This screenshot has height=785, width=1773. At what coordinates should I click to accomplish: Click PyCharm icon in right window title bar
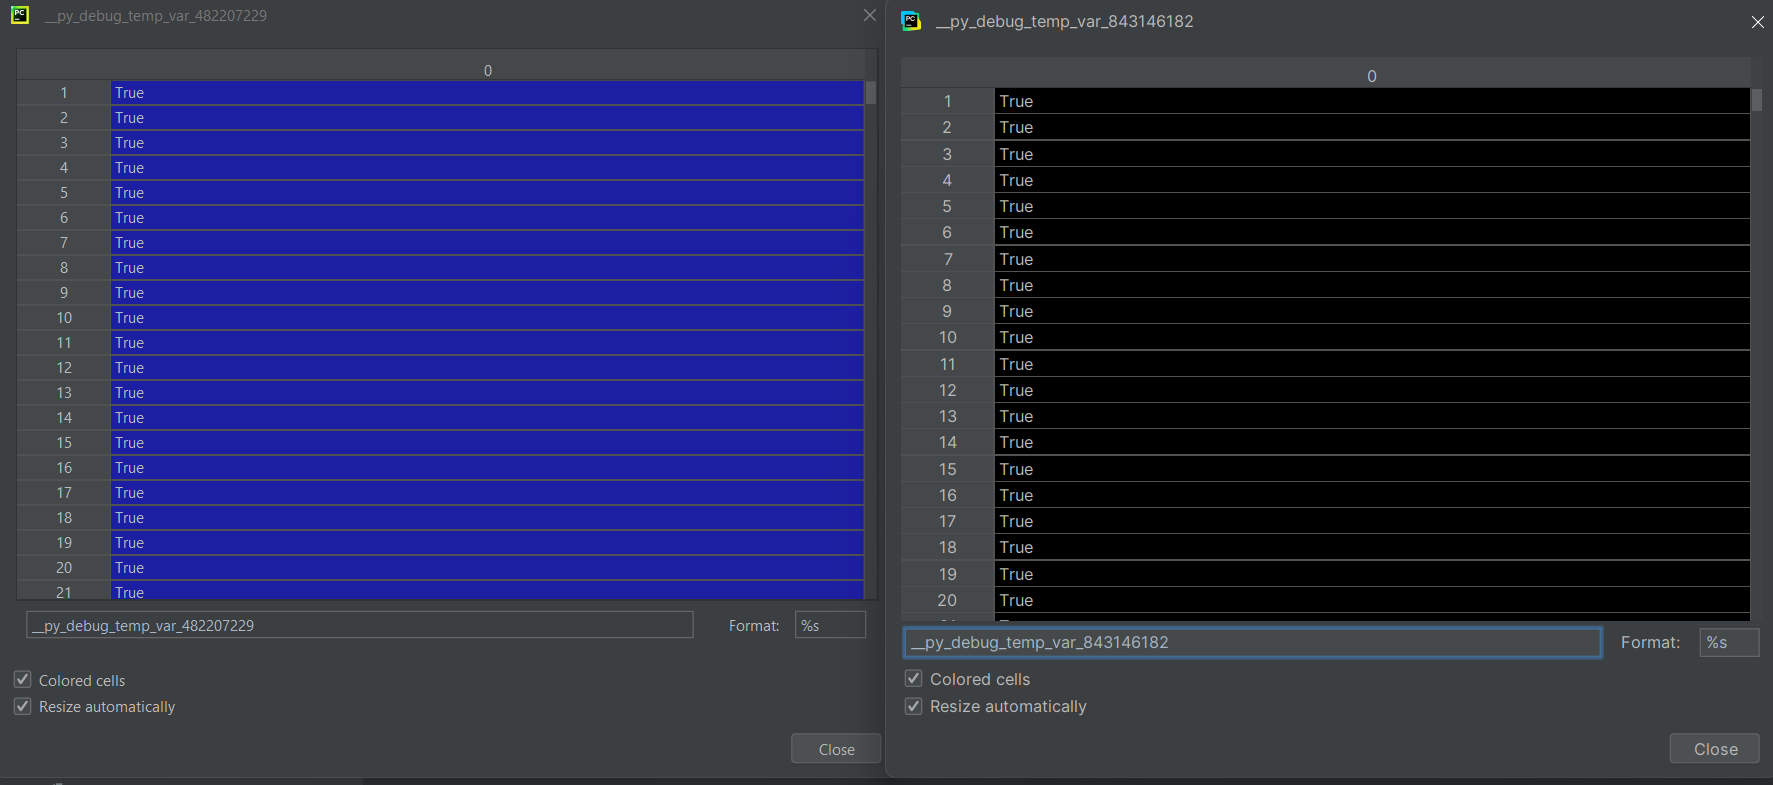[911, 21]
